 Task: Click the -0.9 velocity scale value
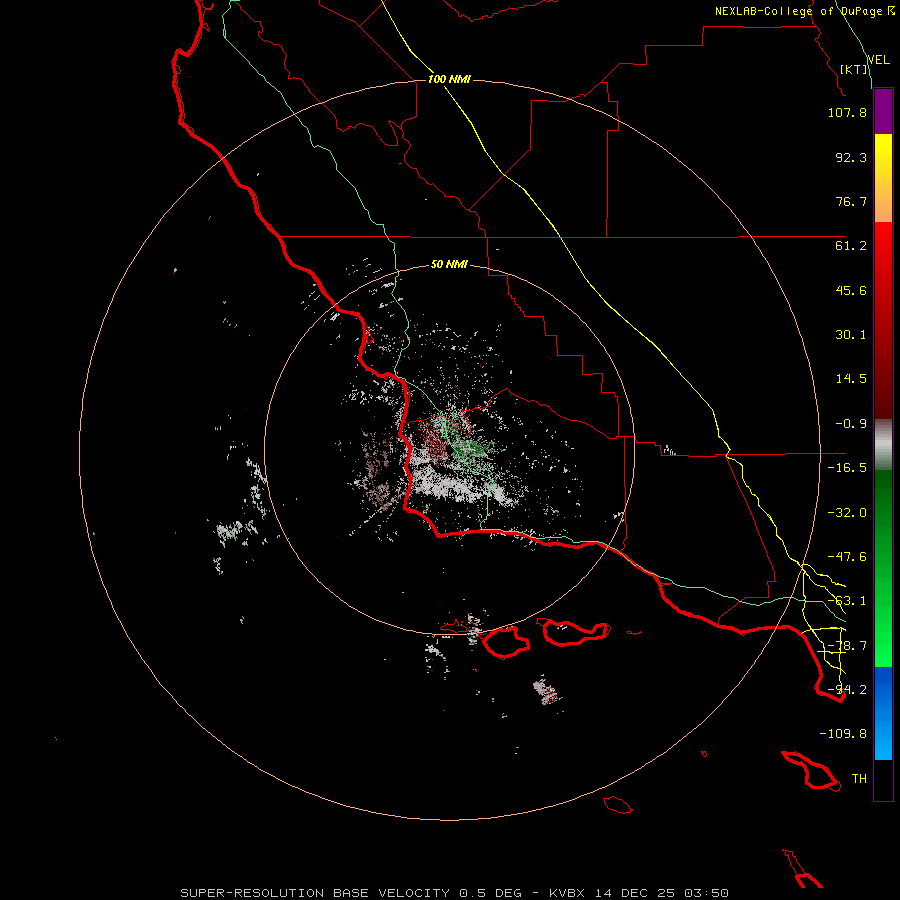(x=851, y=424)
